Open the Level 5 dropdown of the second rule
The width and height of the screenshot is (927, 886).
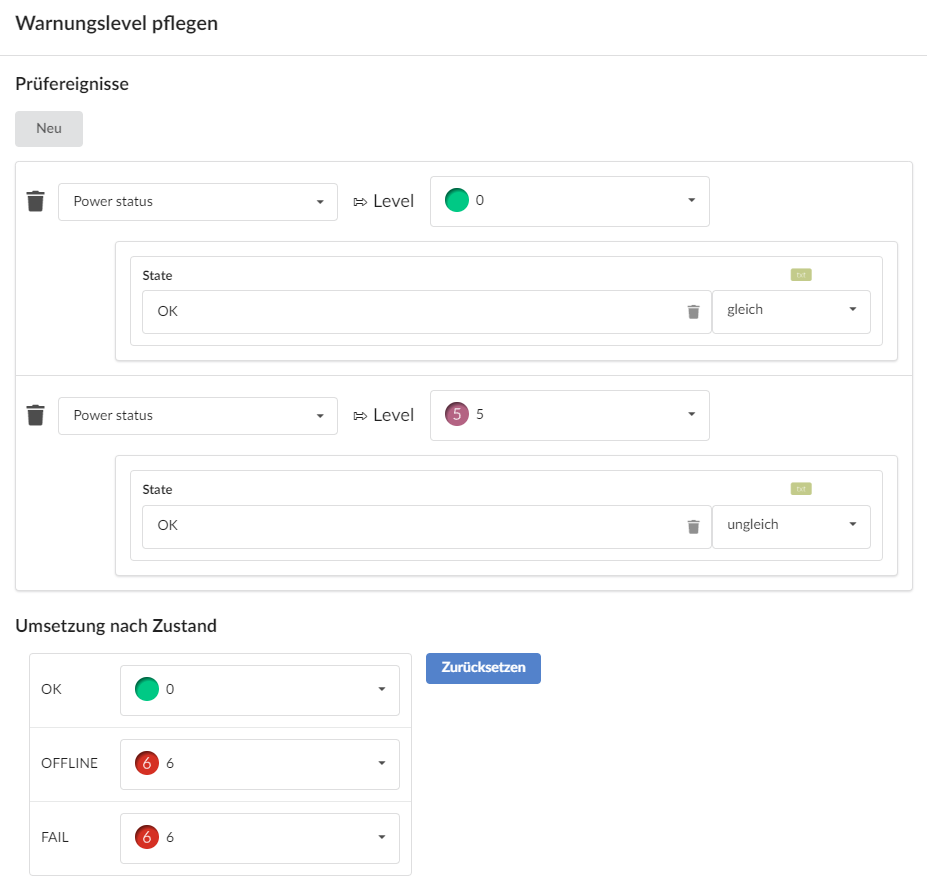[x=569, y=415]
